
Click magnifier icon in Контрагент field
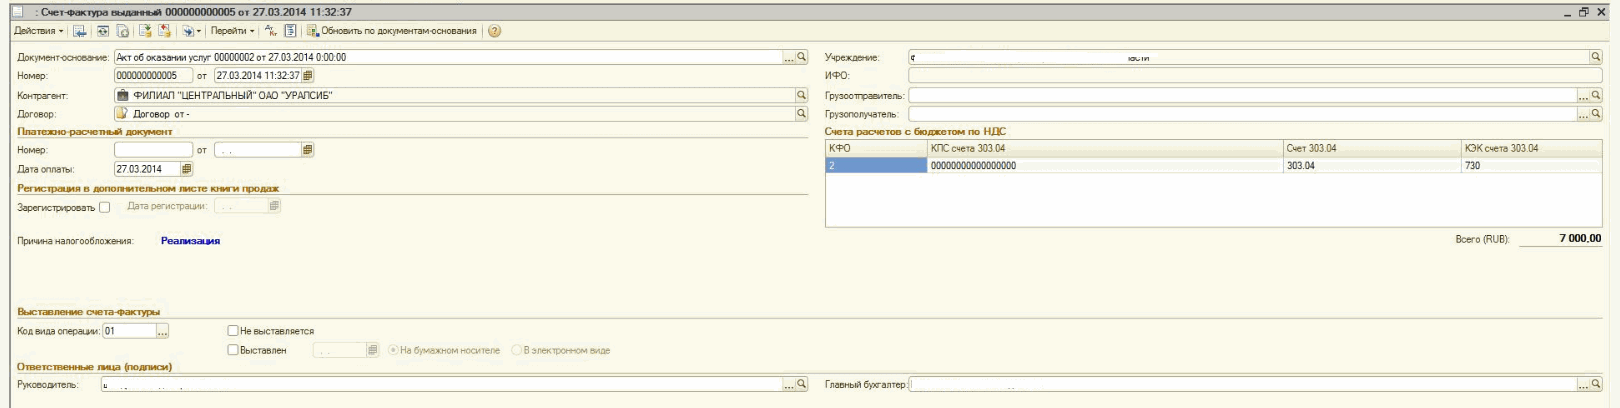click(x=801, y=95)
